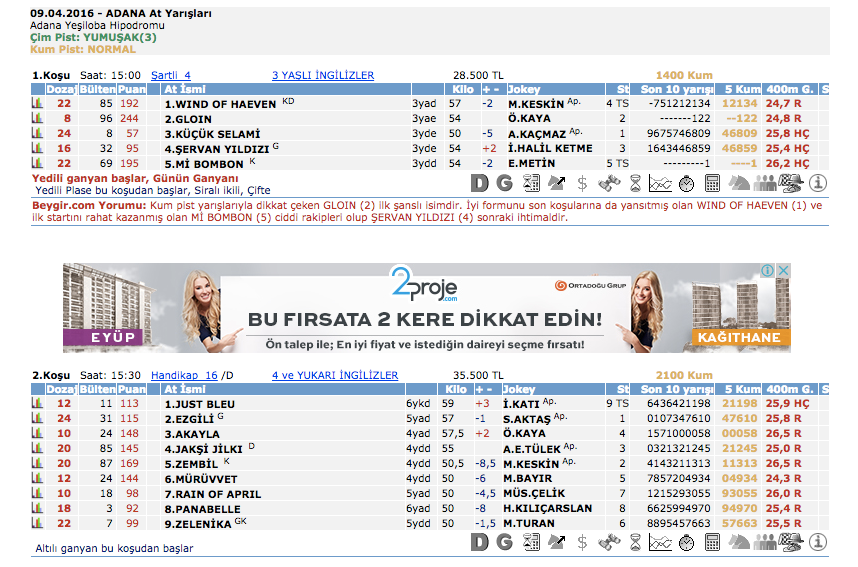
Task: Select horse 3.KÜÇÜK SELAMİ
Action: click(212, 134)
